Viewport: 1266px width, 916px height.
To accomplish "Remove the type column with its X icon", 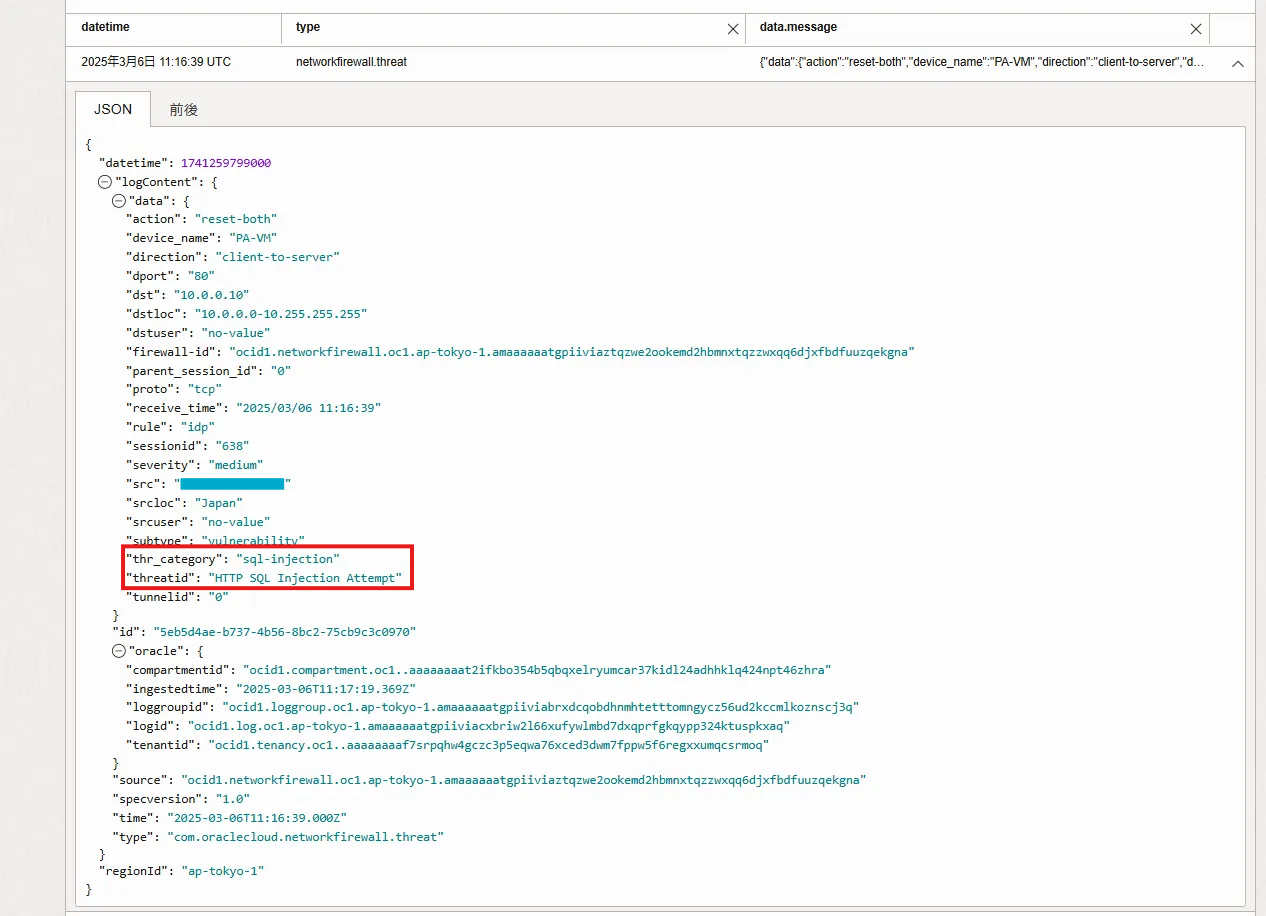I will tap(732, 29).
